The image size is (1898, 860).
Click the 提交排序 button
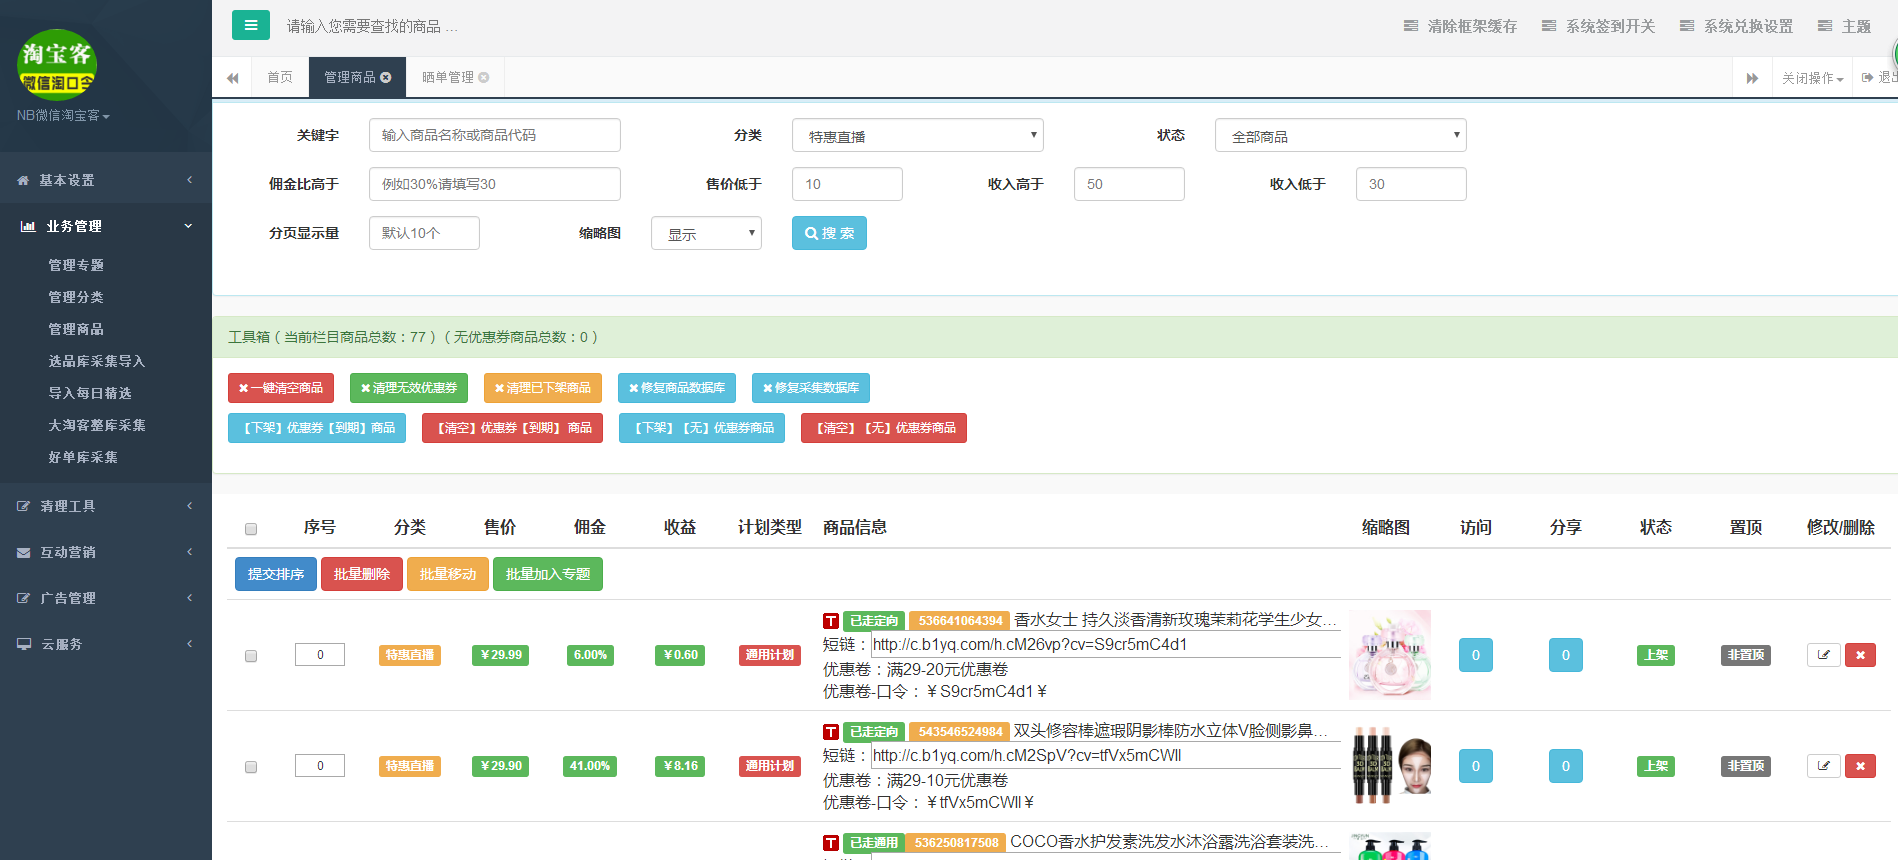(276, 574)
